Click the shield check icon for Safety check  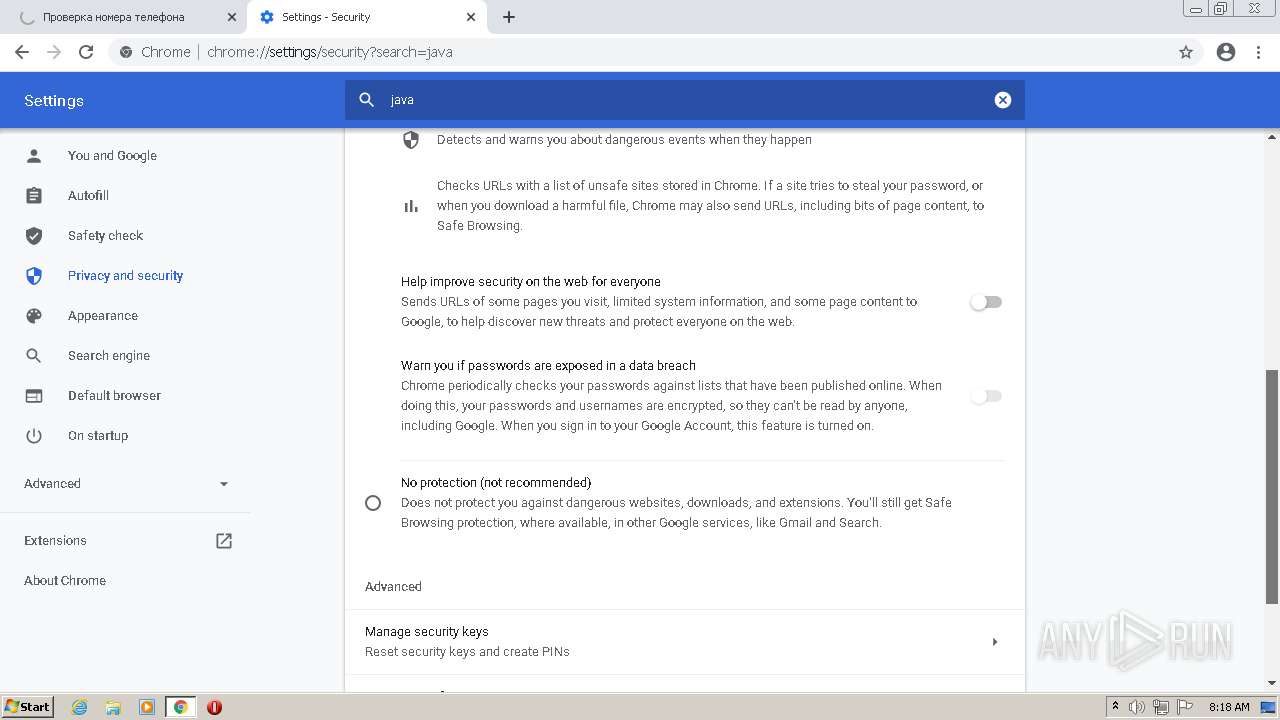[x=34, y=236]
